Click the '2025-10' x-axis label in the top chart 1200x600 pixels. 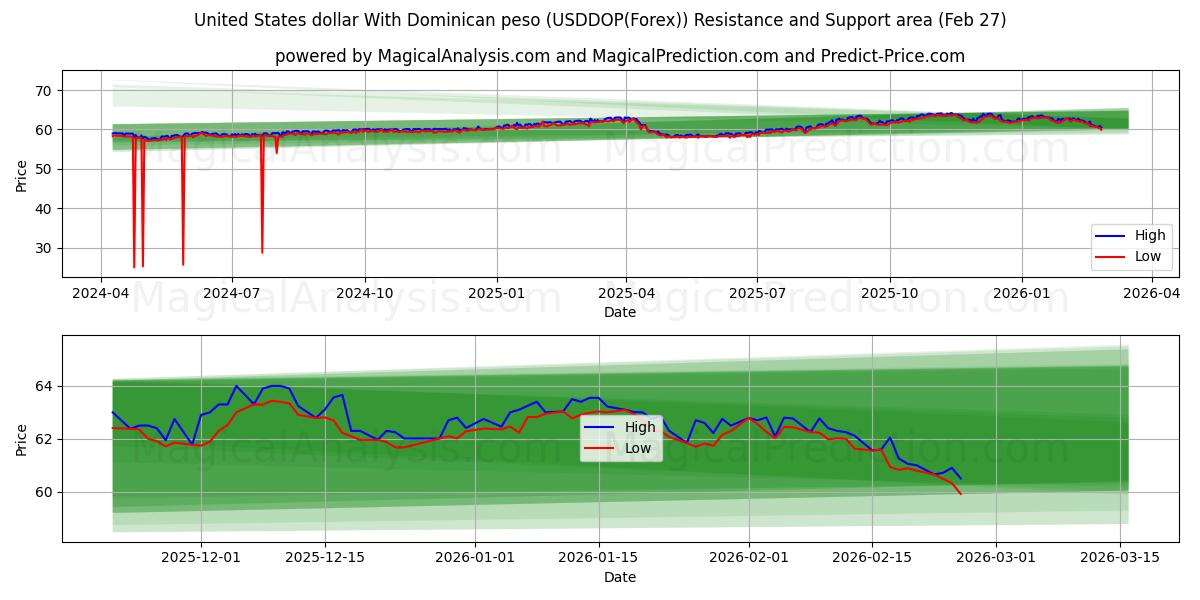point(890,293)
